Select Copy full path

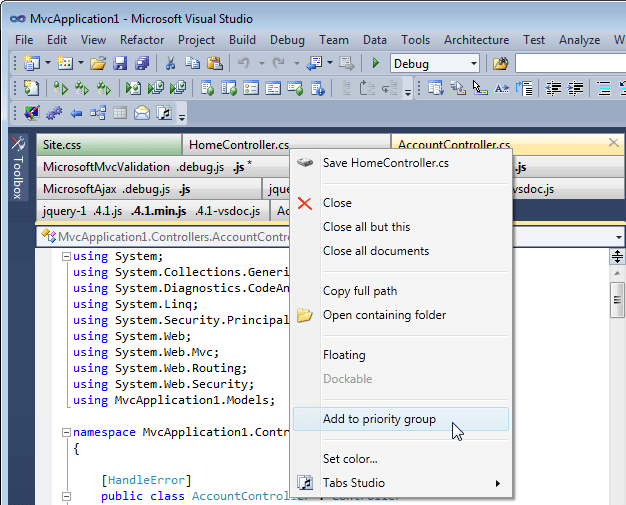pyautogui.click(x=401, y=291)
